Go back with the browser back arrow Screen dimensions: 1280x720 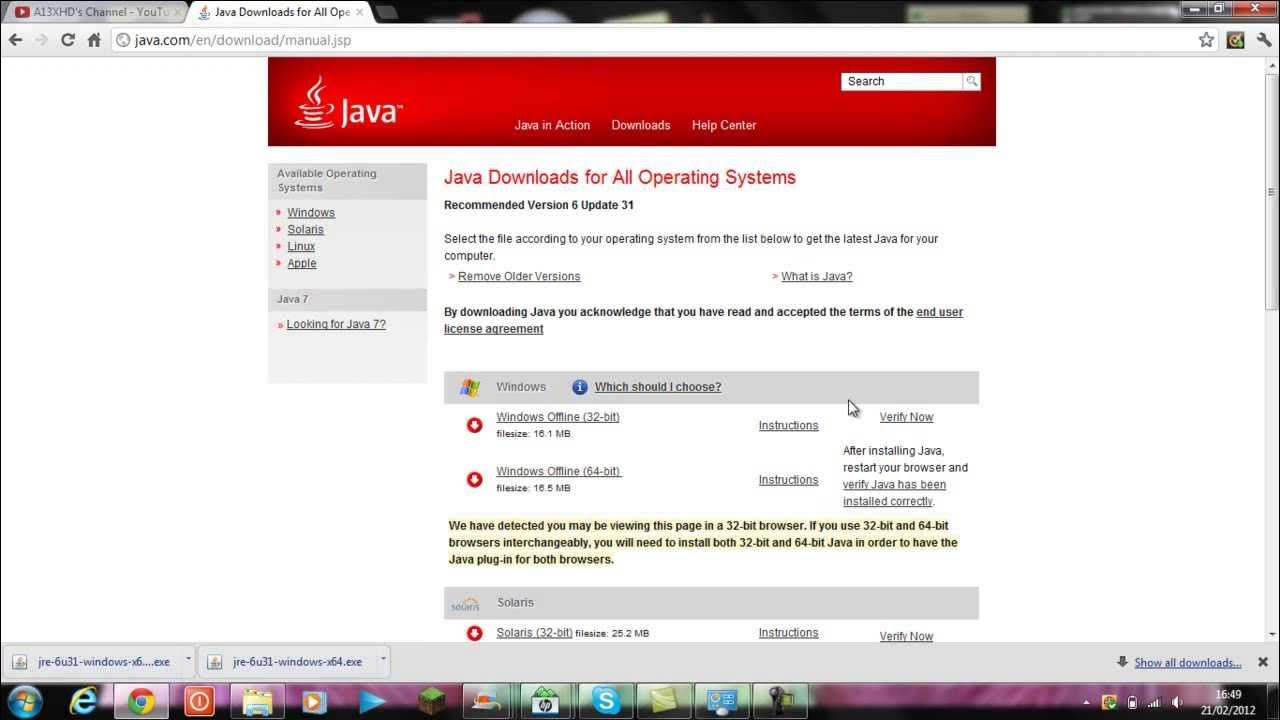pos(15,40)
